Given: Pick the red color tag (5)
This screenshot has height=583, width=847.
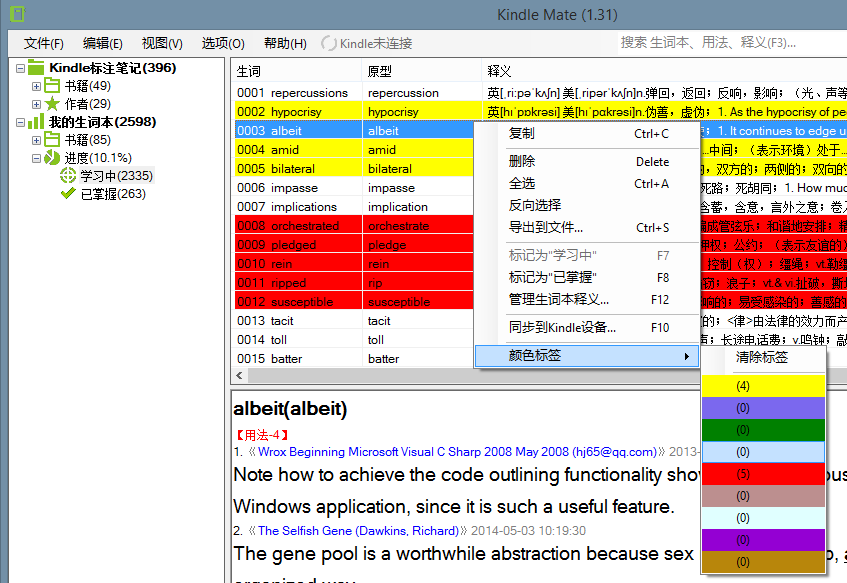Looking at the screenshot, I should tap(763, 474).
